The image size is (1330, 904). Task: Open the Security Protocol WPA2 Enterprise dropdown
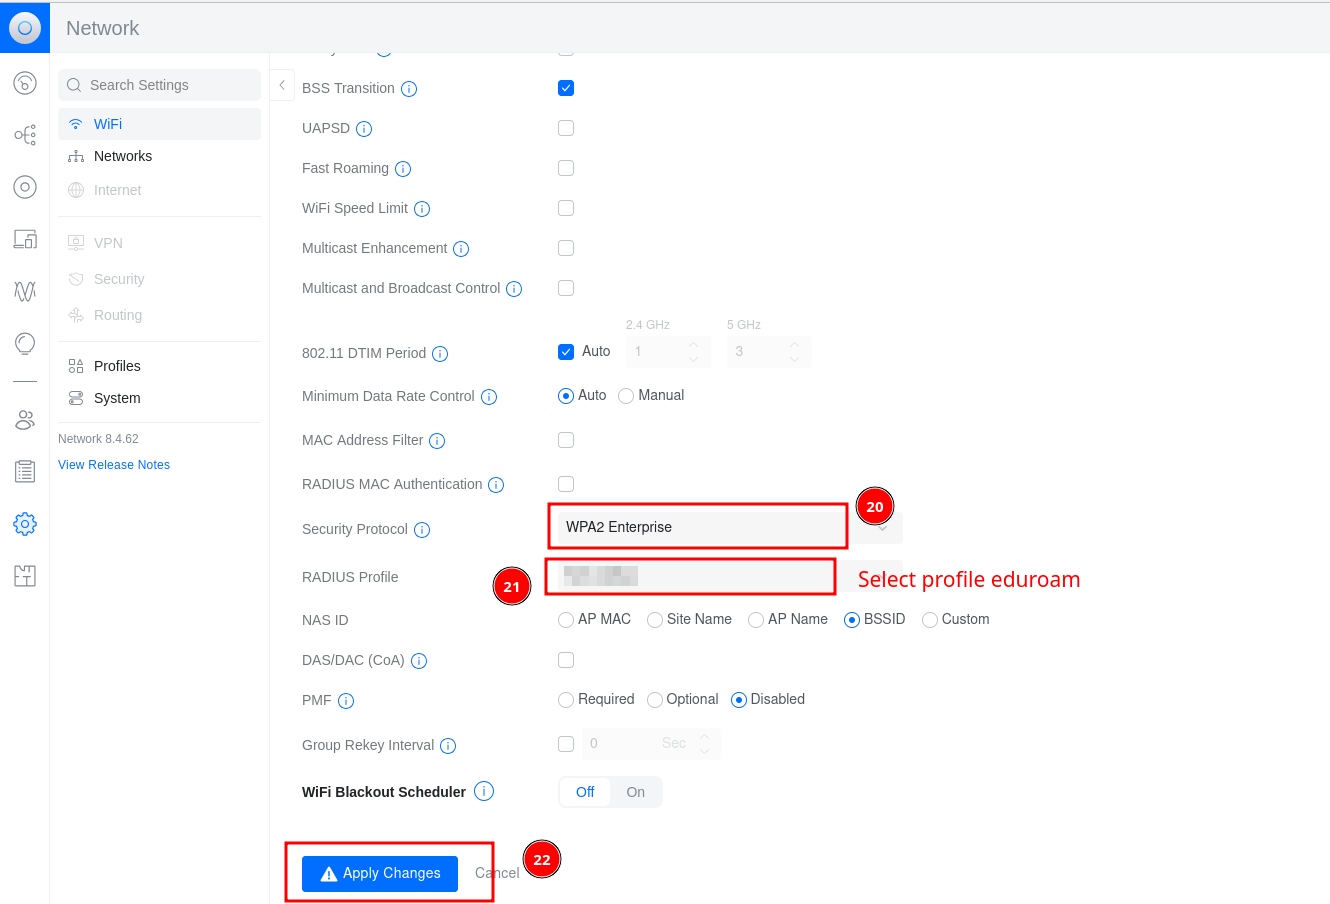click(x=730, y=527)
